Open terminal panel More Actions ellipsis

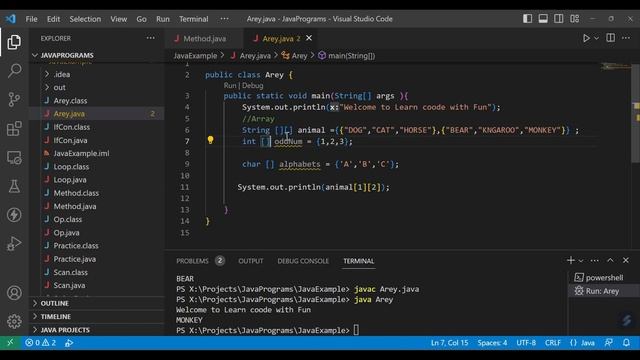pyautogui.click(x=594, y=260)
